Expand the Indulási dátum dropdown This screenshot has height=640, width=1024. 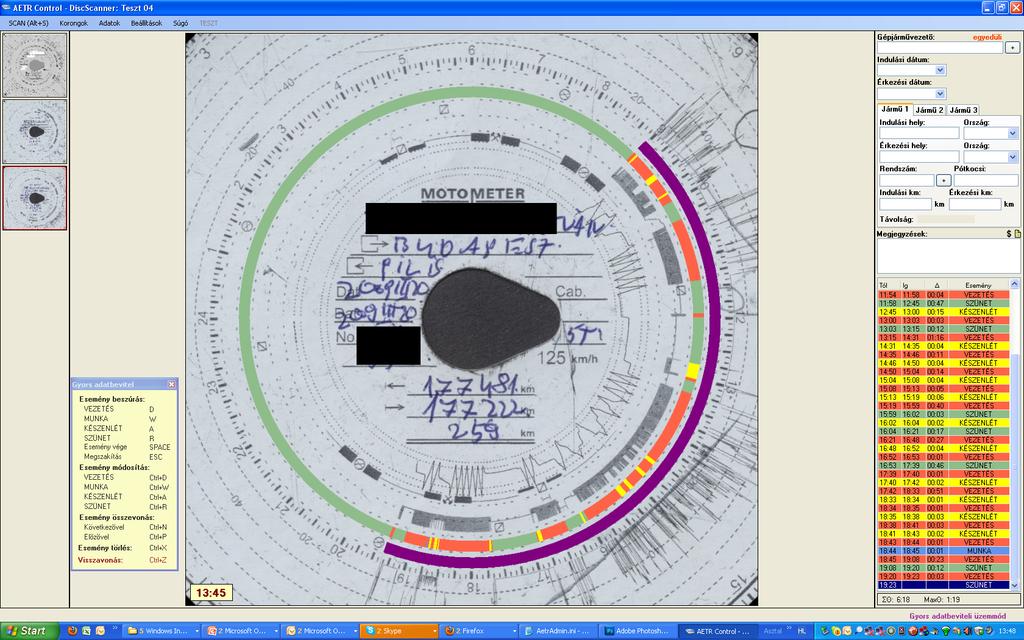pos(940,70)
